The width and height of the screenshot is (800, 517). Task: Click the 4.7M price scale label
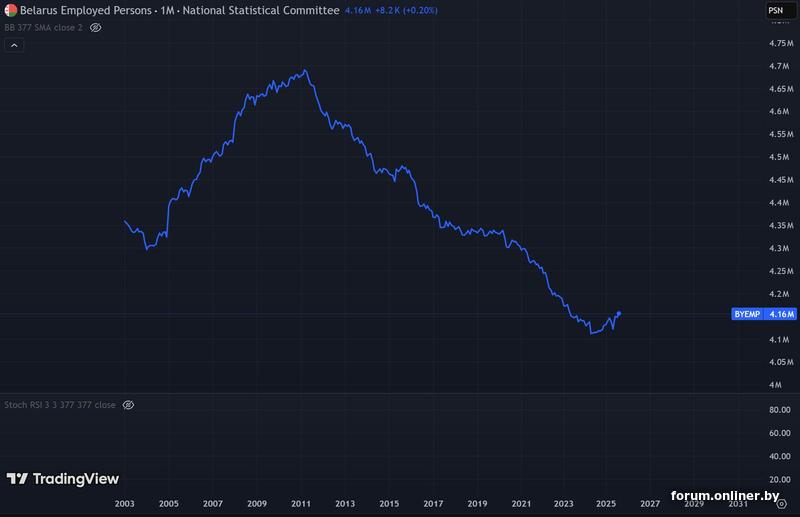click(779, 66)
